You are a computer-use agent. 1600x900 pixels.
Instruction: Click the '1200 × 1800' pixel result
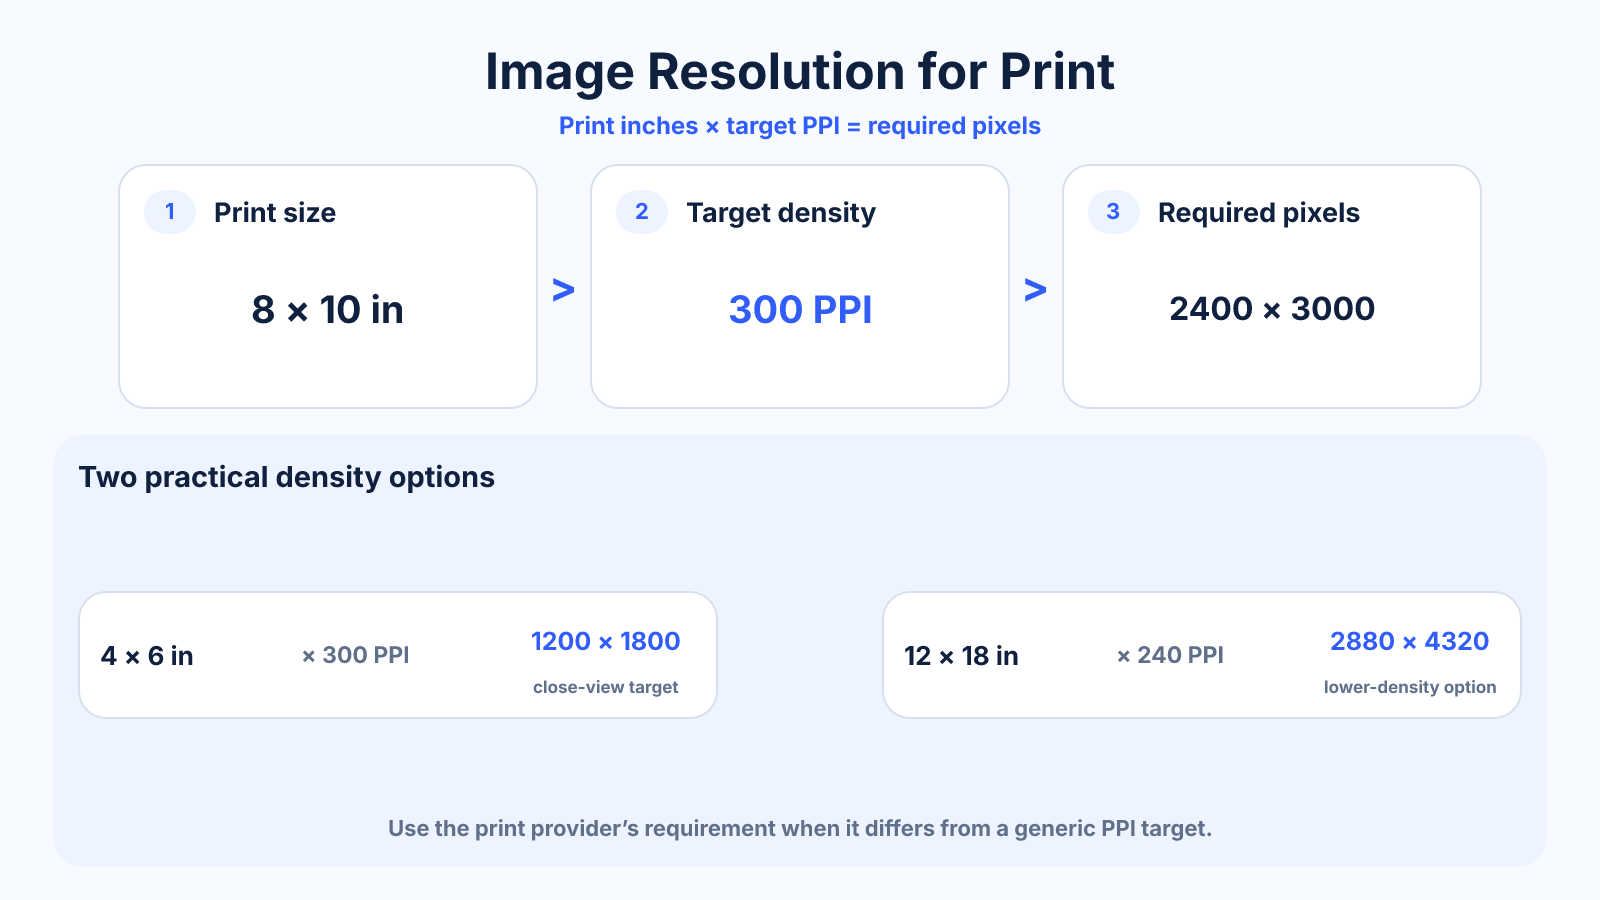tap(606, 641)
